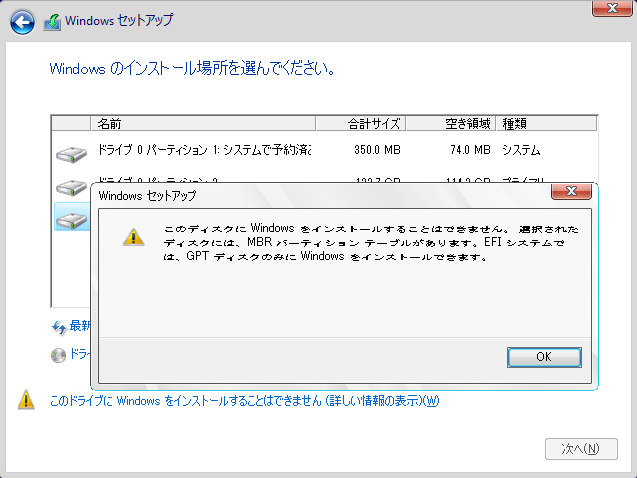Open 'このドライブに Windows をインストールすることはできません' link
This screenshot has height=478, width=637.
pos(244,401)
